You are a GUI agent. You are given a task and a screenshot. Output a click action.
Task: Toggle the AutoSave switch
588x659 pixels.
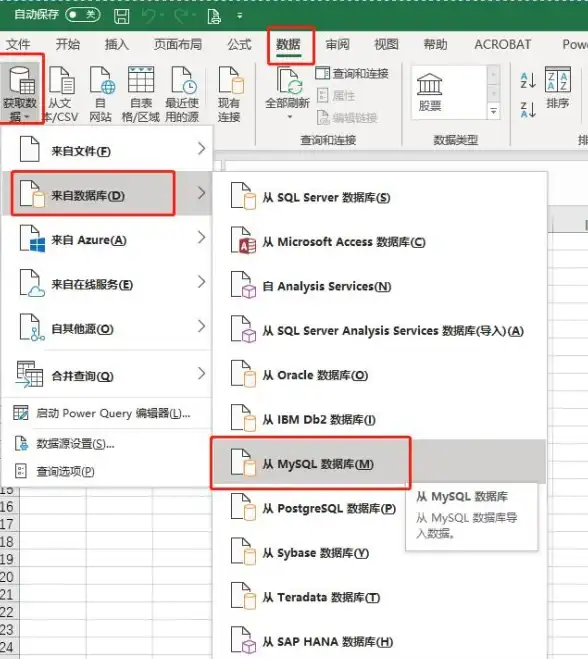click(83, 15)
